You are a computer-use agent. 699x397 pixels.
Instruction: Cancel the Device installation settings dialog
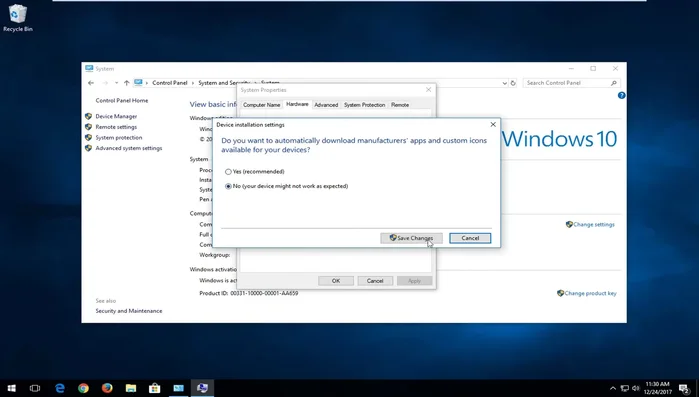click(470, 238)
